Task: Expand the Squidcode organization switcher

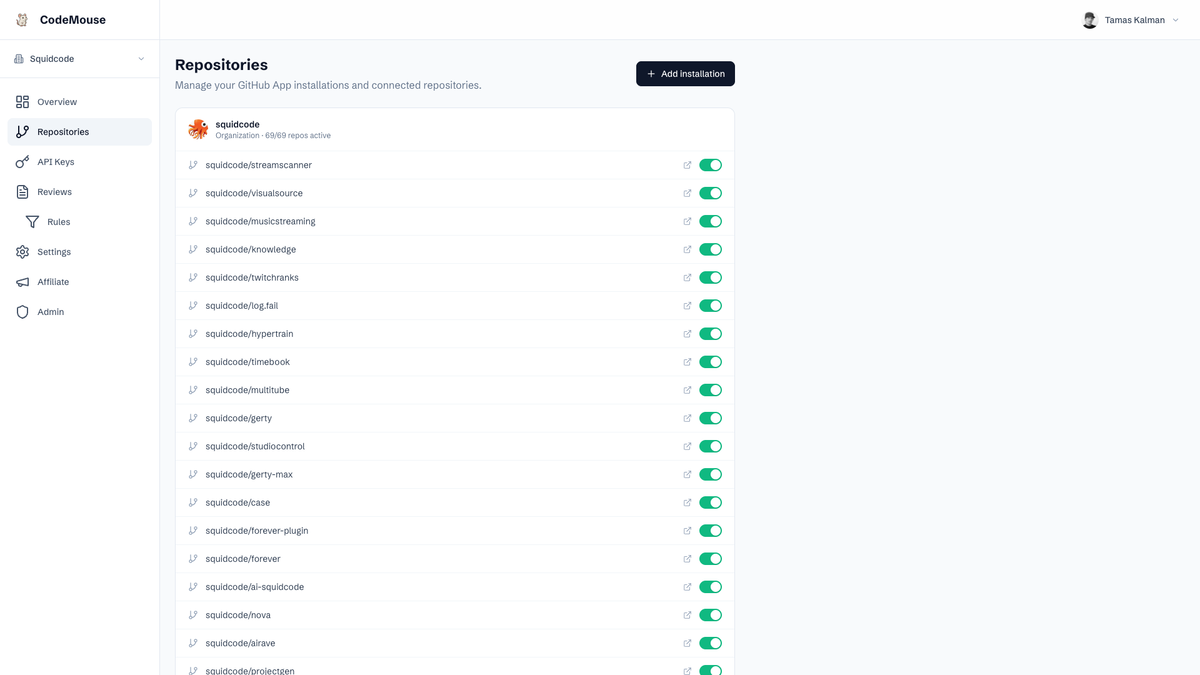Action: point(79,59)
